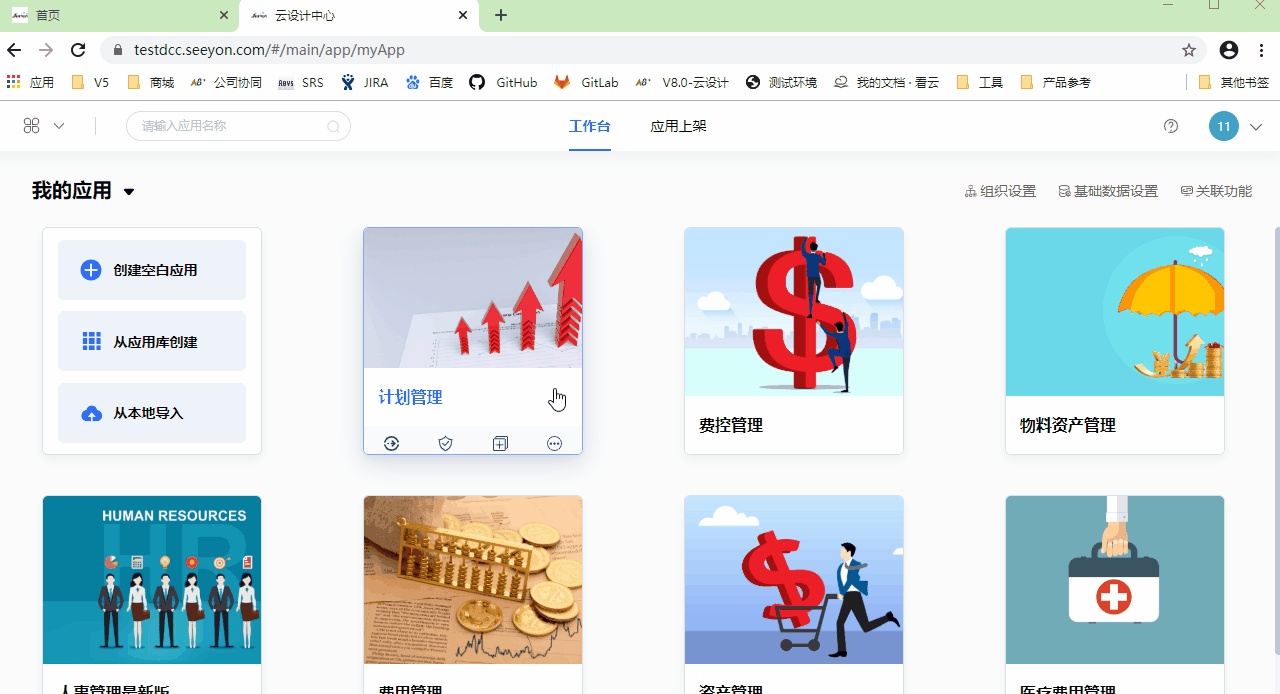The width and height of the screenshot is (1280, 694).
Task: Expand the chevron next to the grid icon
Action: click(59, 126)
